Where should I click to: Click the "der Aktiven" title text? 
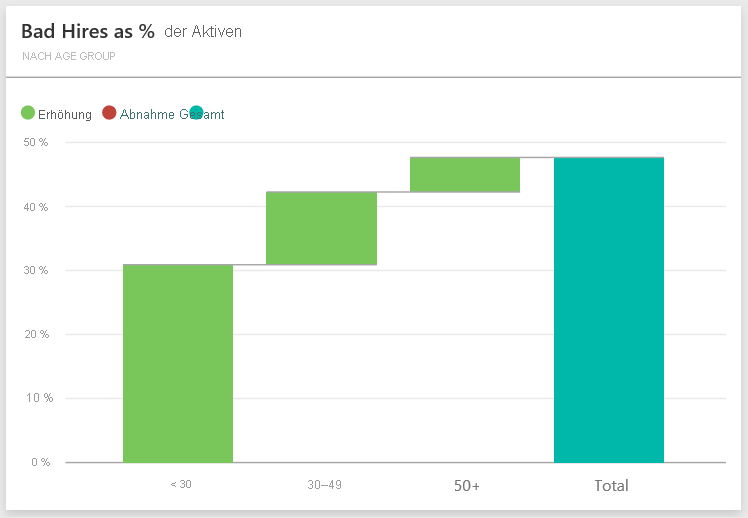coord(203,32)
